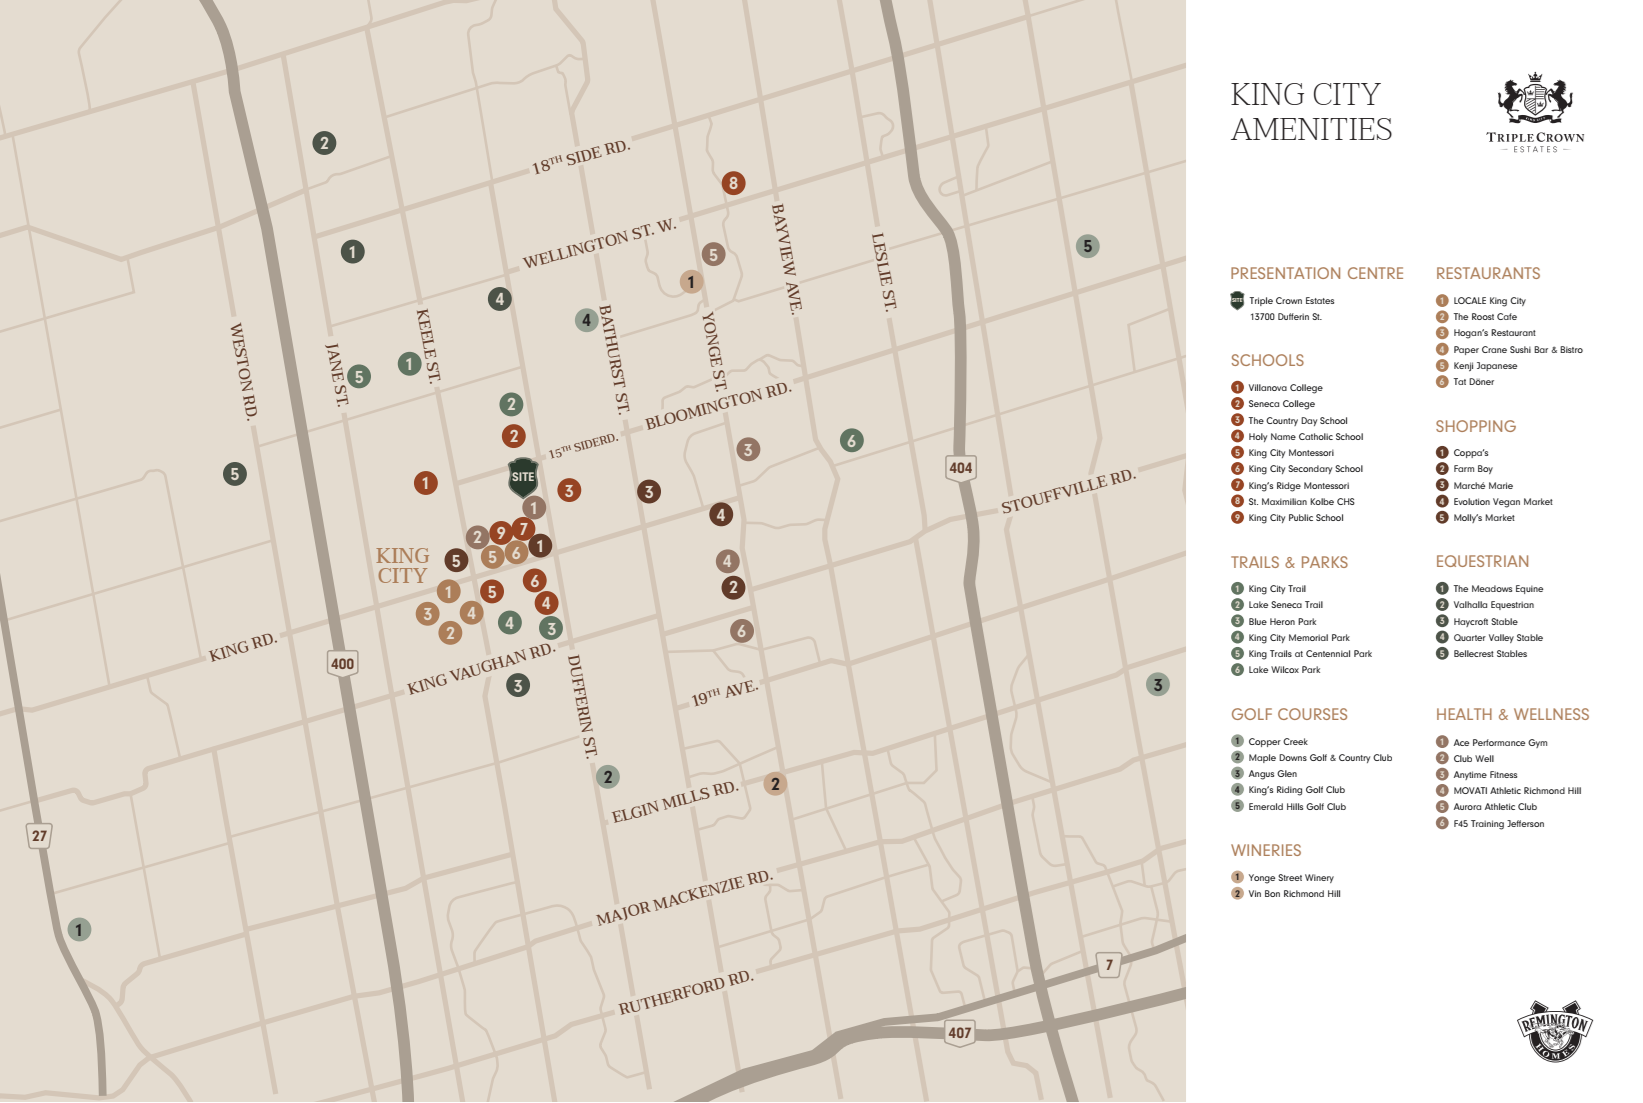
Task: Click the dark green SITE shield marker
Action: (523, 477)
